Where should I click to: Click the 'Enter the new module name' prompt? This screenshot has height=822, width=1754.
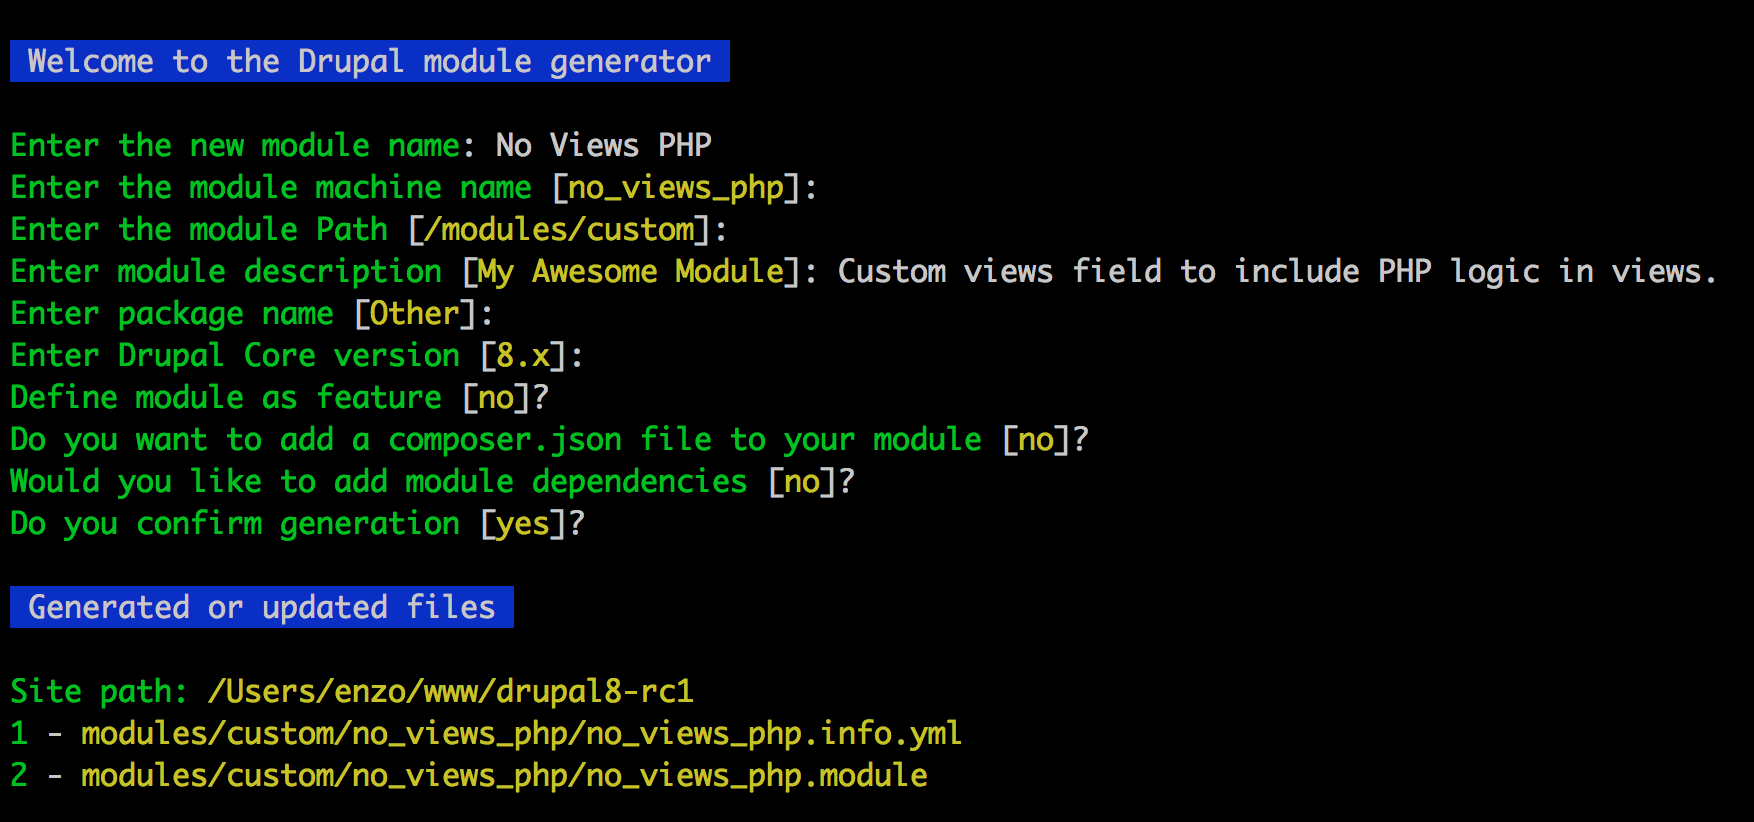click(237, 146)
